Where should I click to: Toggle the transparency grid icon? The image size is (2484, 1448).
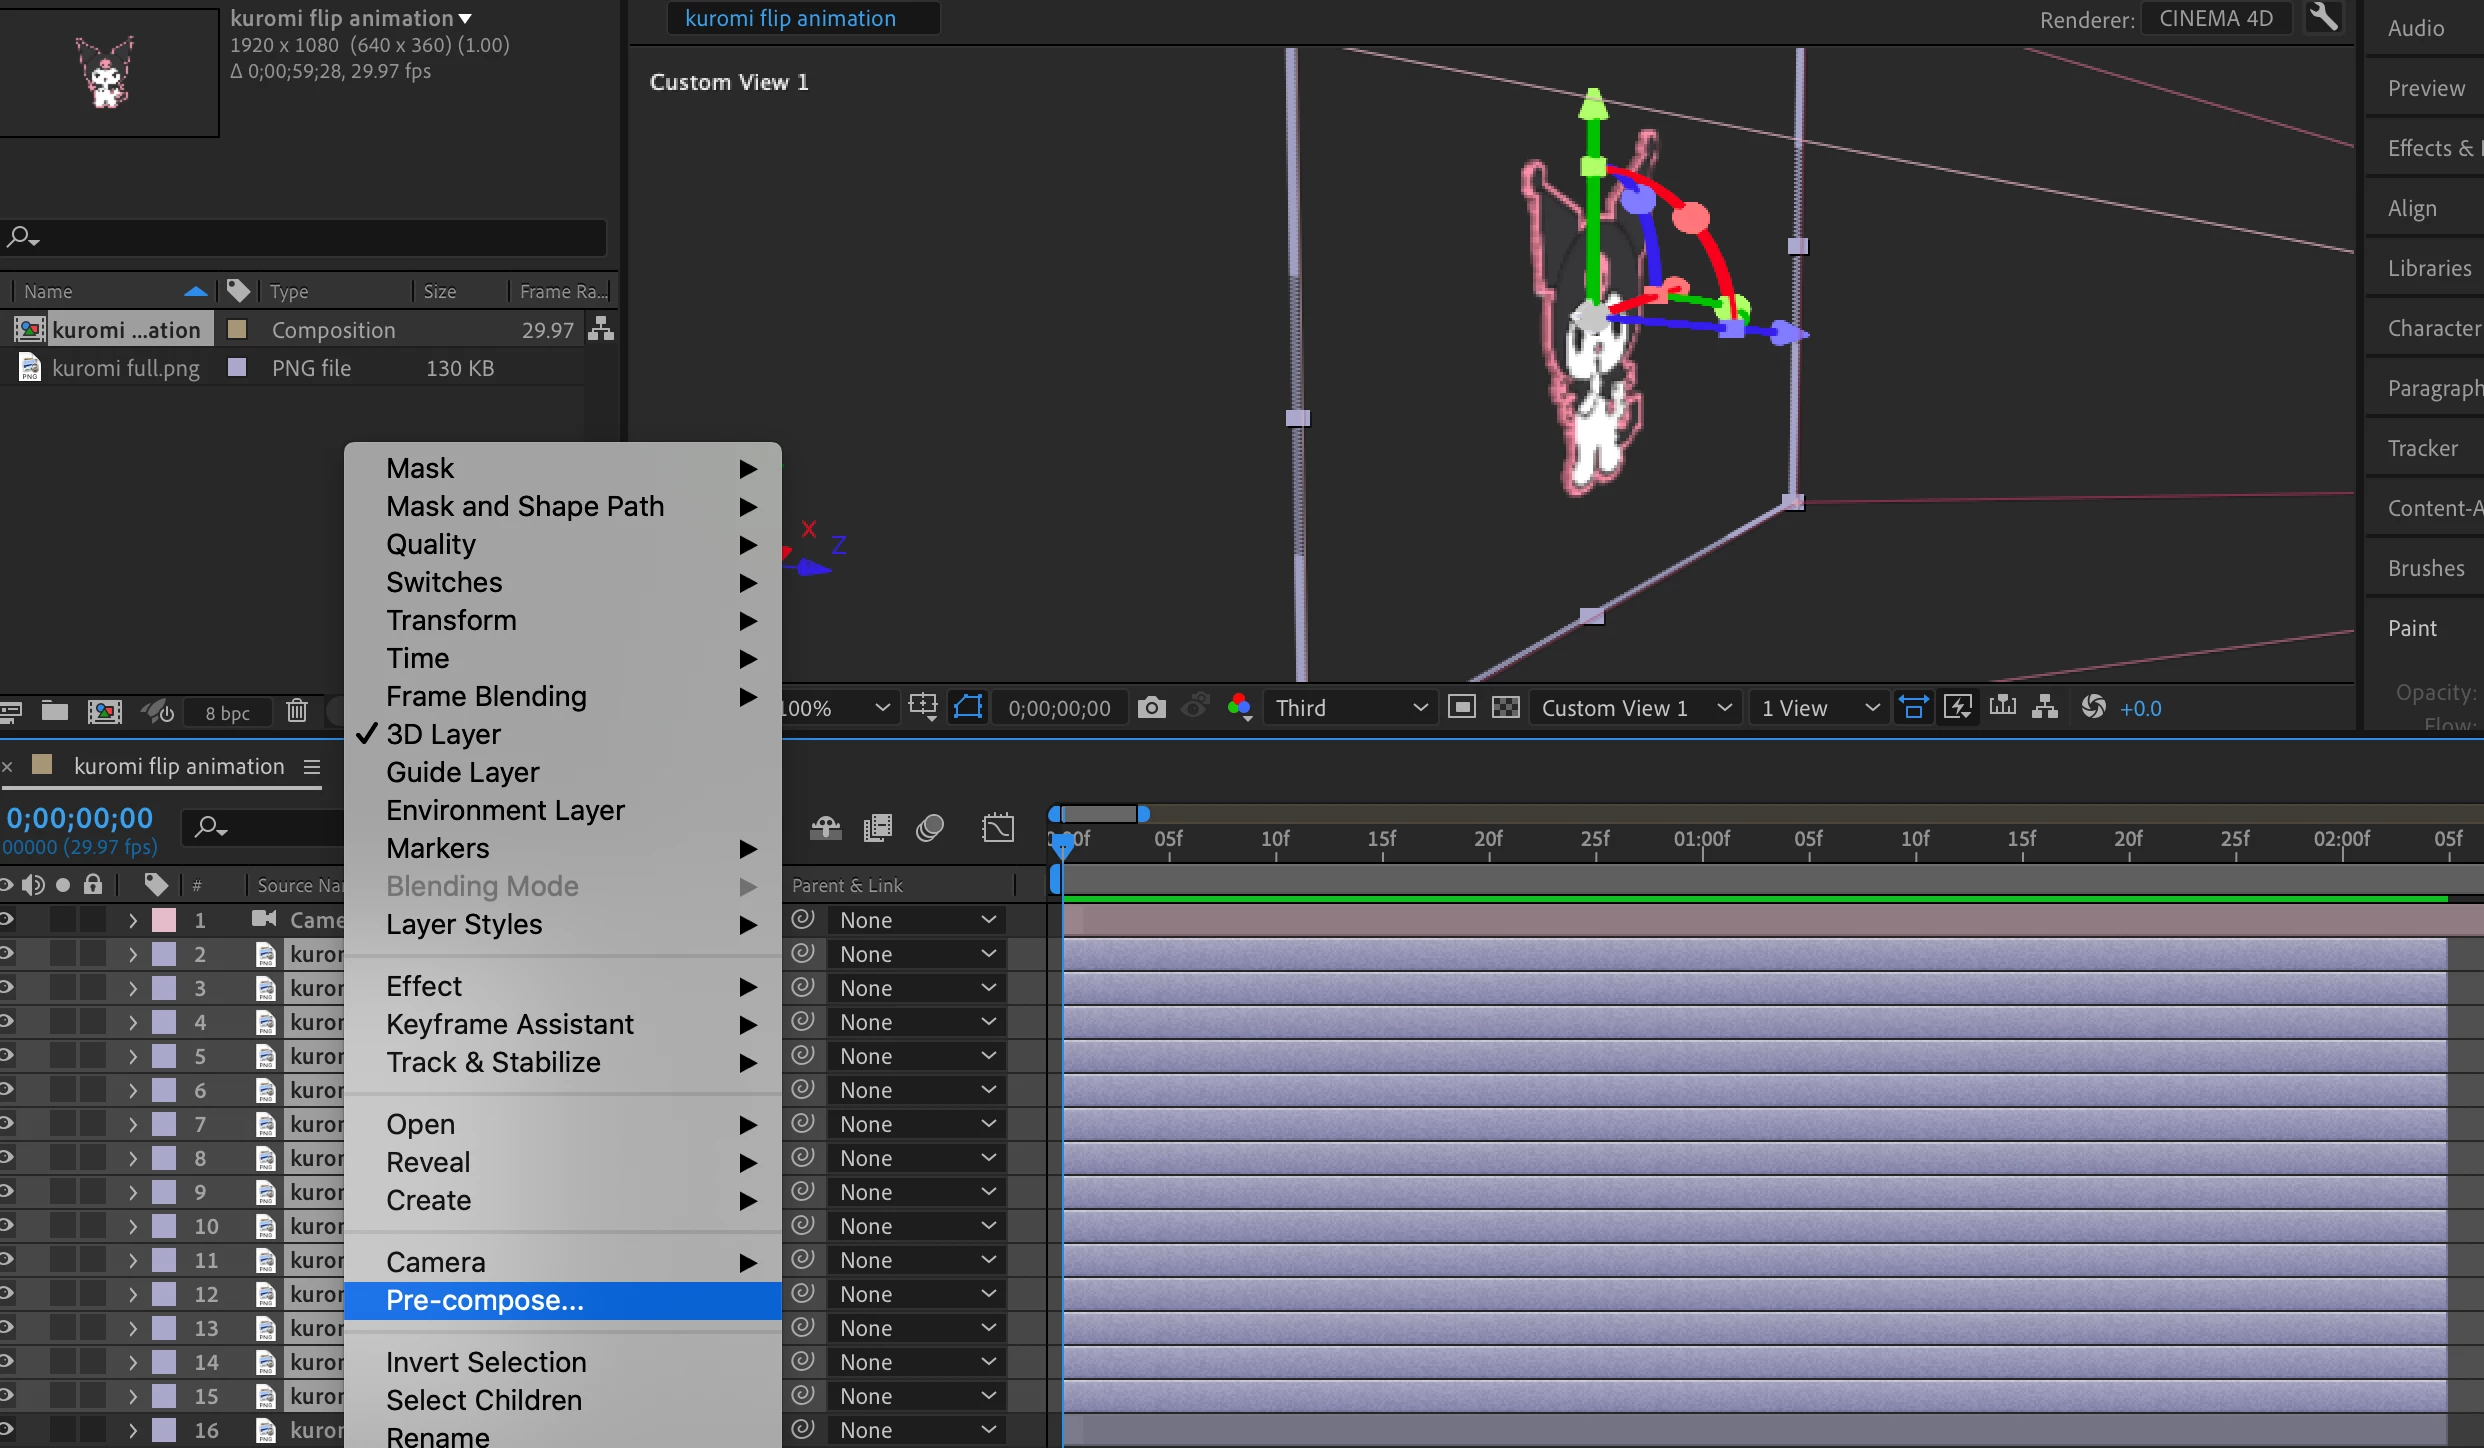pos(1505,708)
